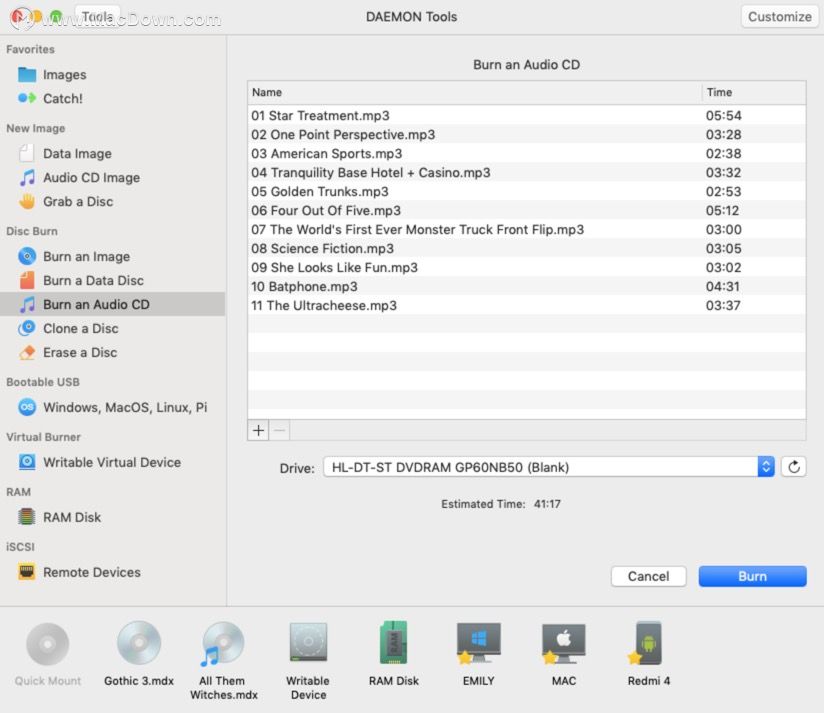This screenshot has width=824, height=713.
Task: Click the Writable Device drive icon in dock
Action: [x=308, y=642]
